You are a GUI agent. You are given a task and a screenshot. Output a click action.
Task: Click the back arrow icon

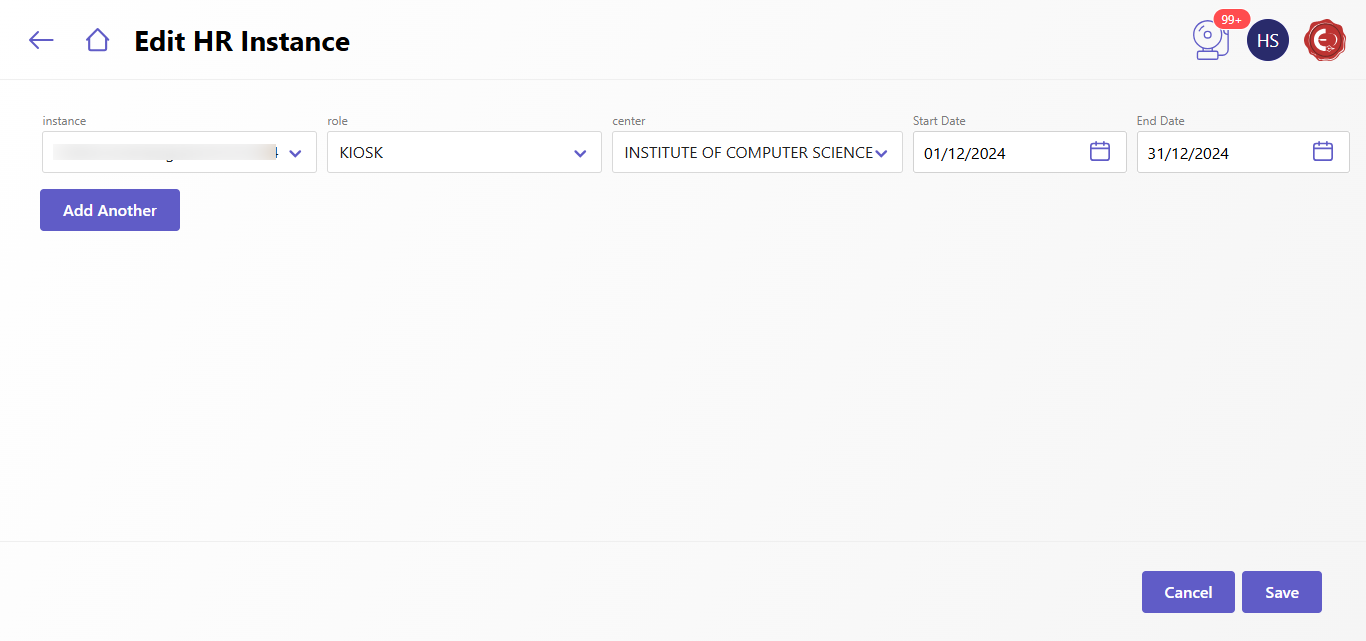click(x=41, y=40)
